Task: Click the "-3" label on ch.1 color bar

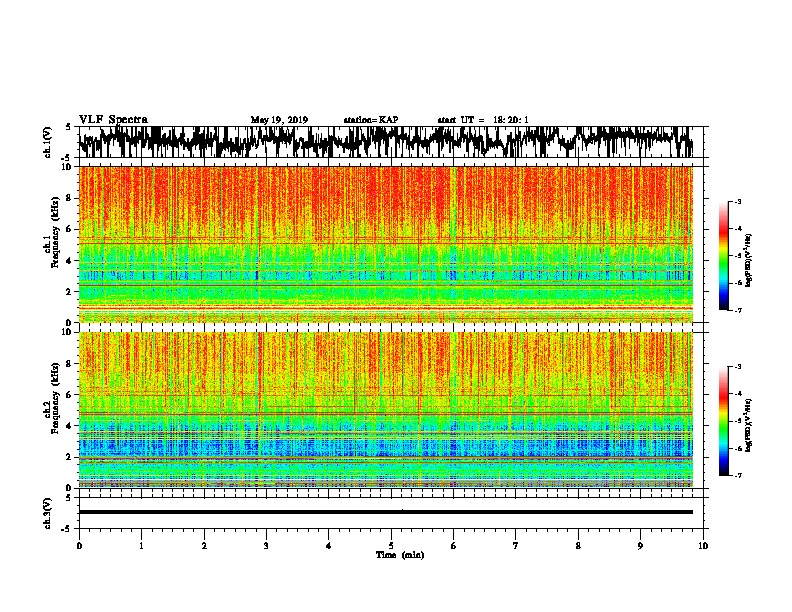Action: coord(738,202)
